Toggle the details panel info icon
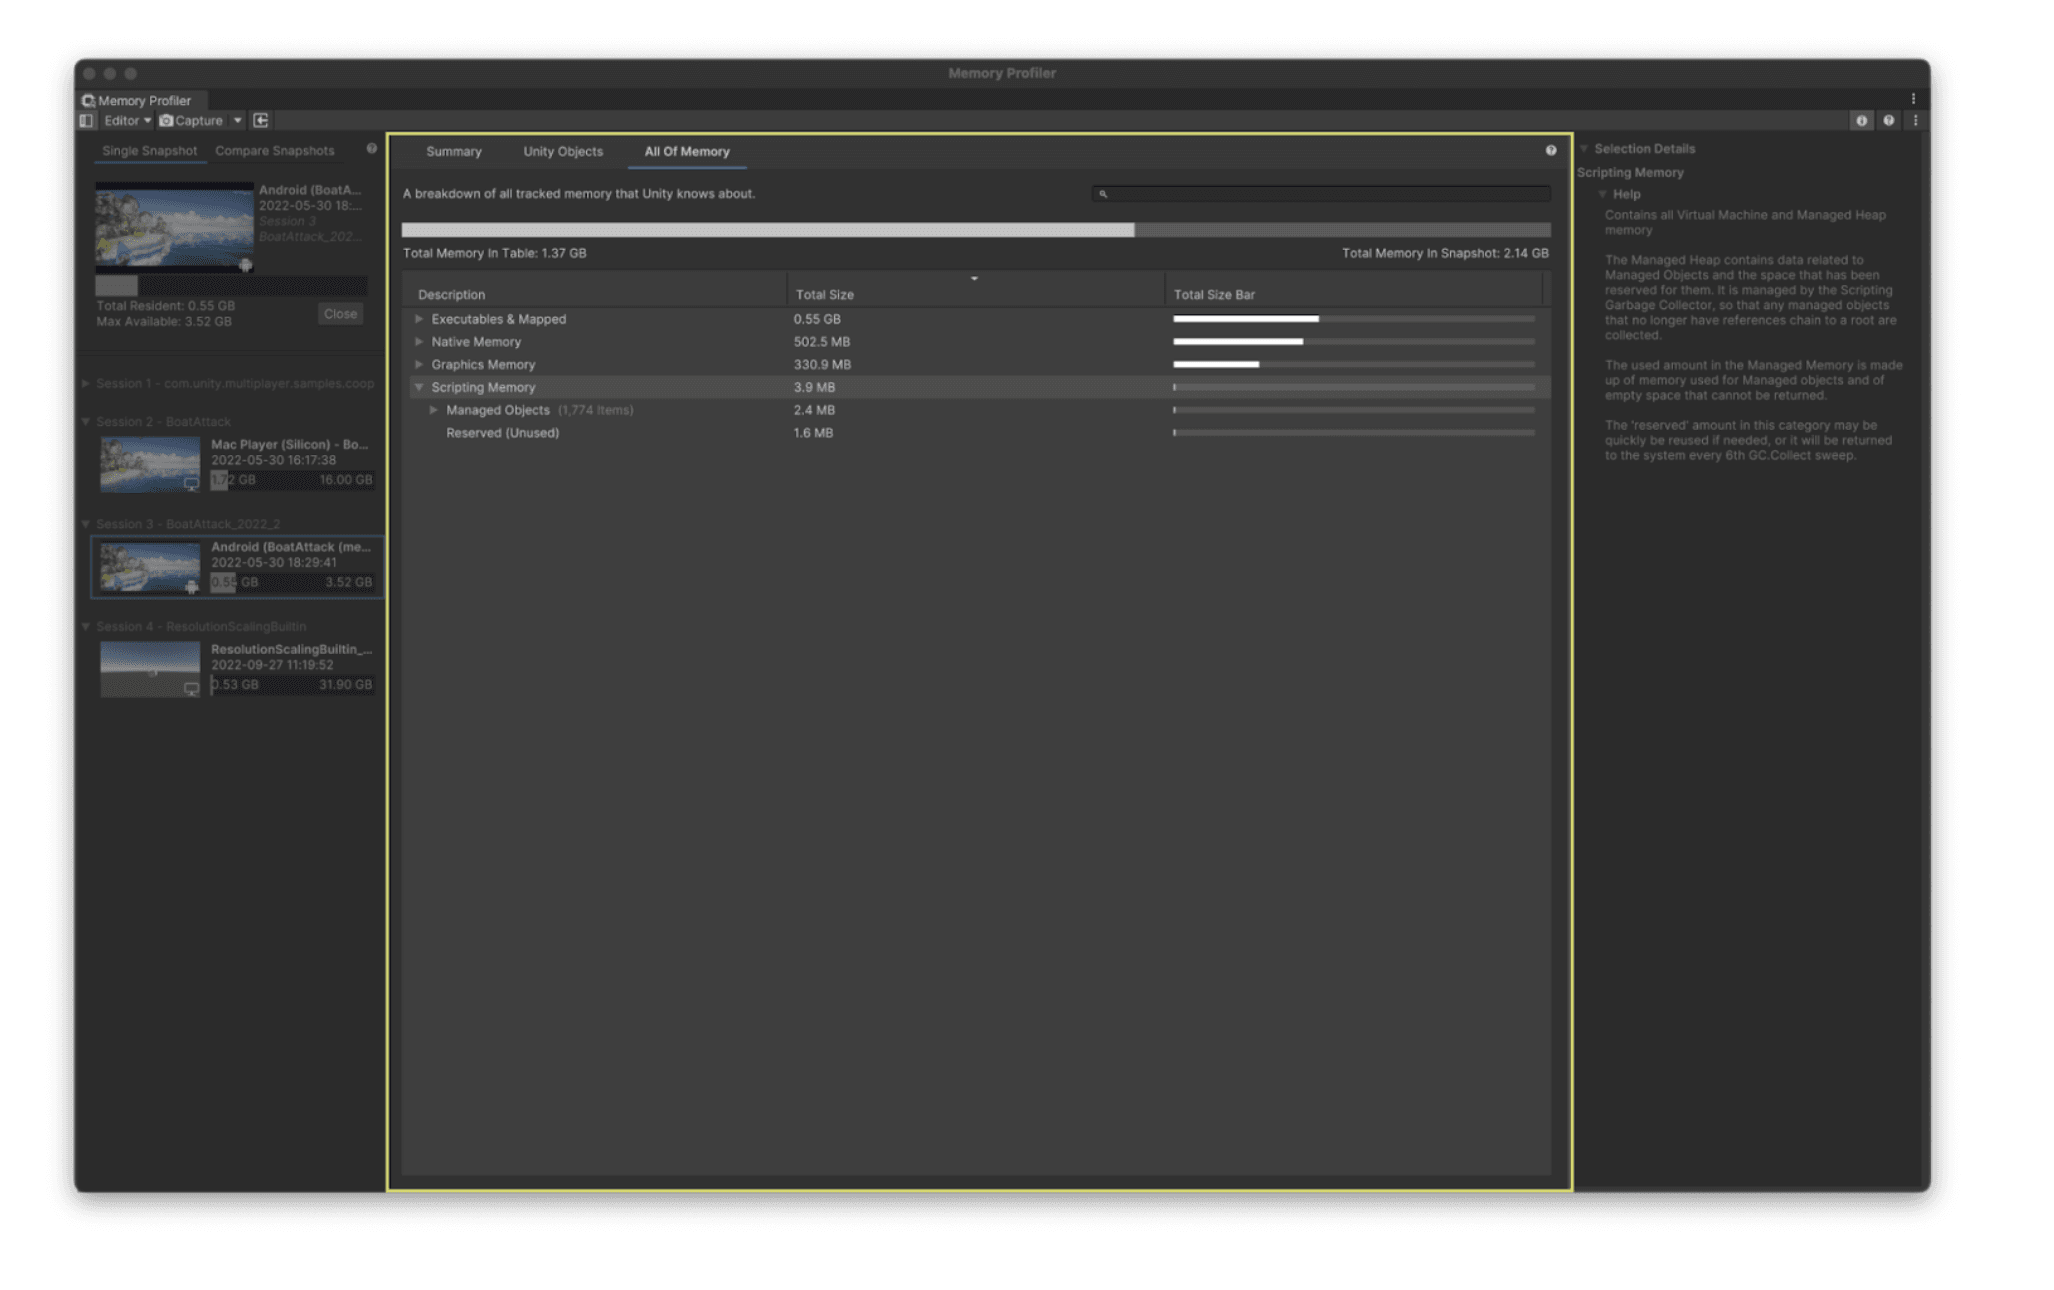 click(x=1861, y=120)
